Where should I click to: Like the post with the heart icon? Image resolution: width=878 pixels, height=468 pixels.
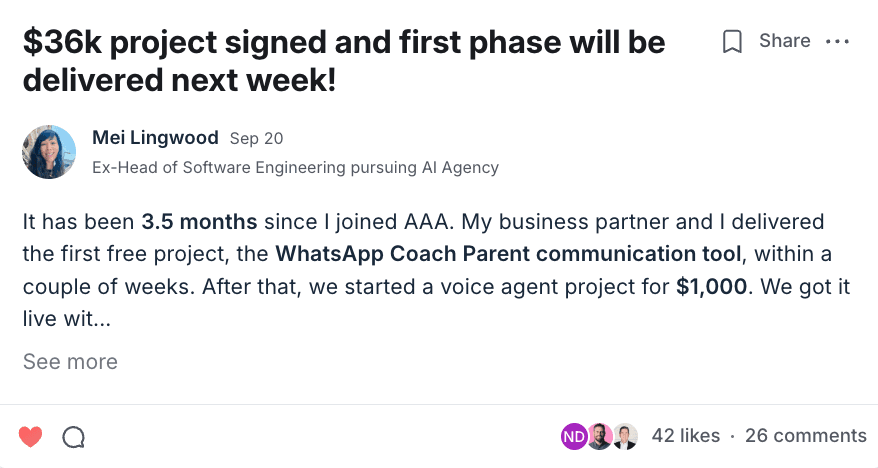pos(31,436)
